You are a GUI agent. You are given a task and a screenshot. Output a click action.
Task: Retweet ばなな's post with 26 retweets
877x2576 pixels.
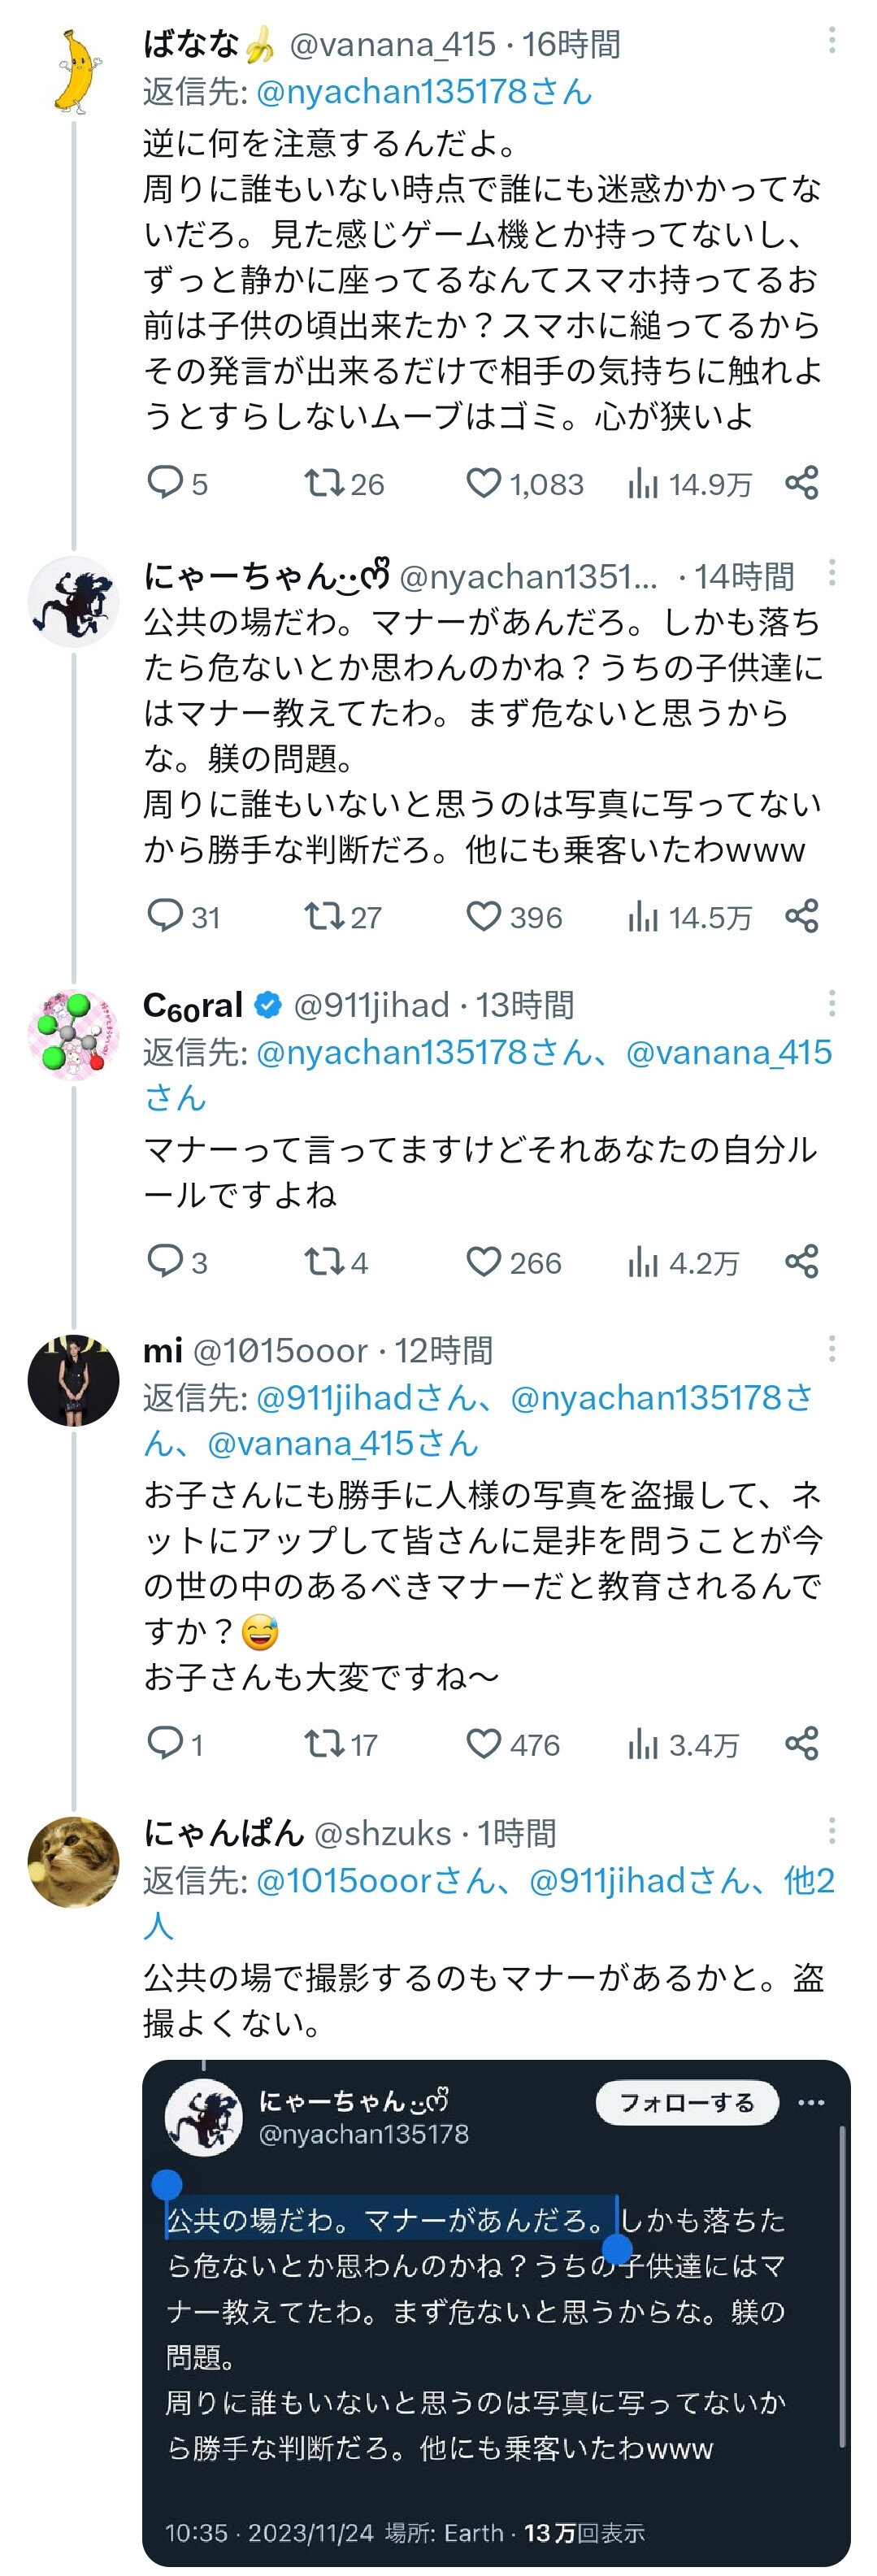pos(324,483)
